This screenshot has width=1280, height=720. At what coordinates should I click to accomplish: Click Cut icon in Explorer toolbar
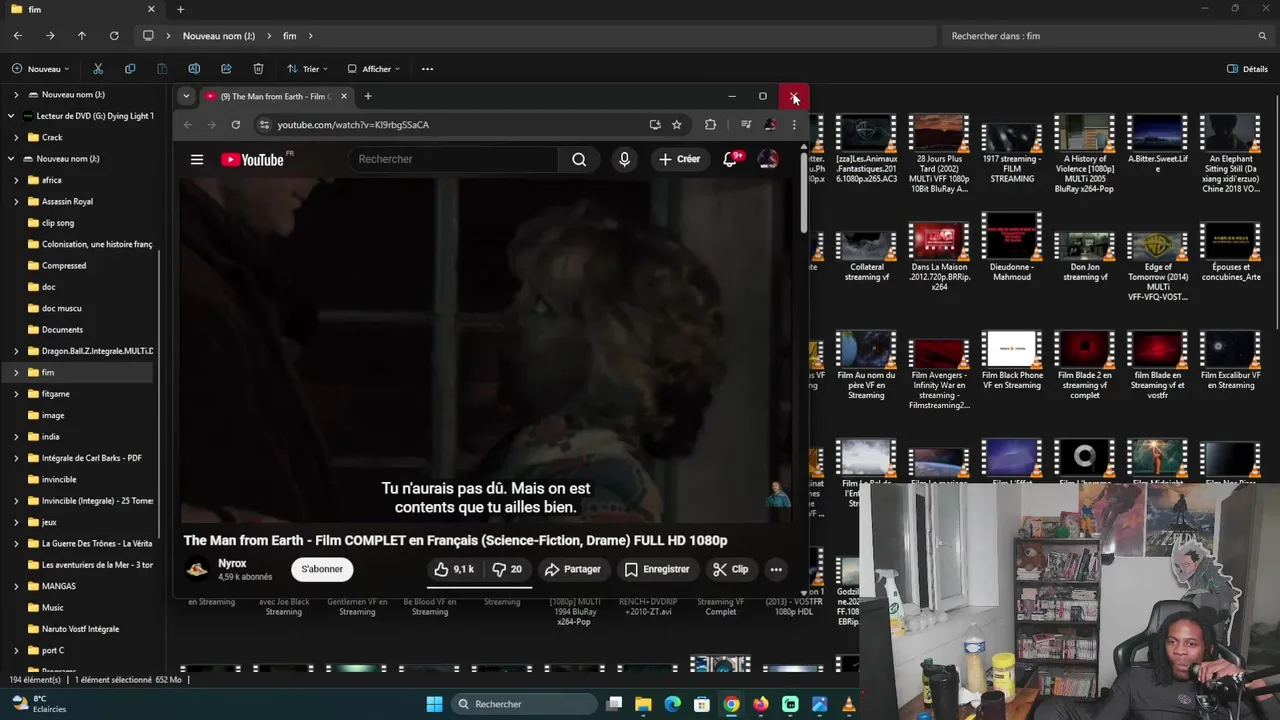(98, 69)
